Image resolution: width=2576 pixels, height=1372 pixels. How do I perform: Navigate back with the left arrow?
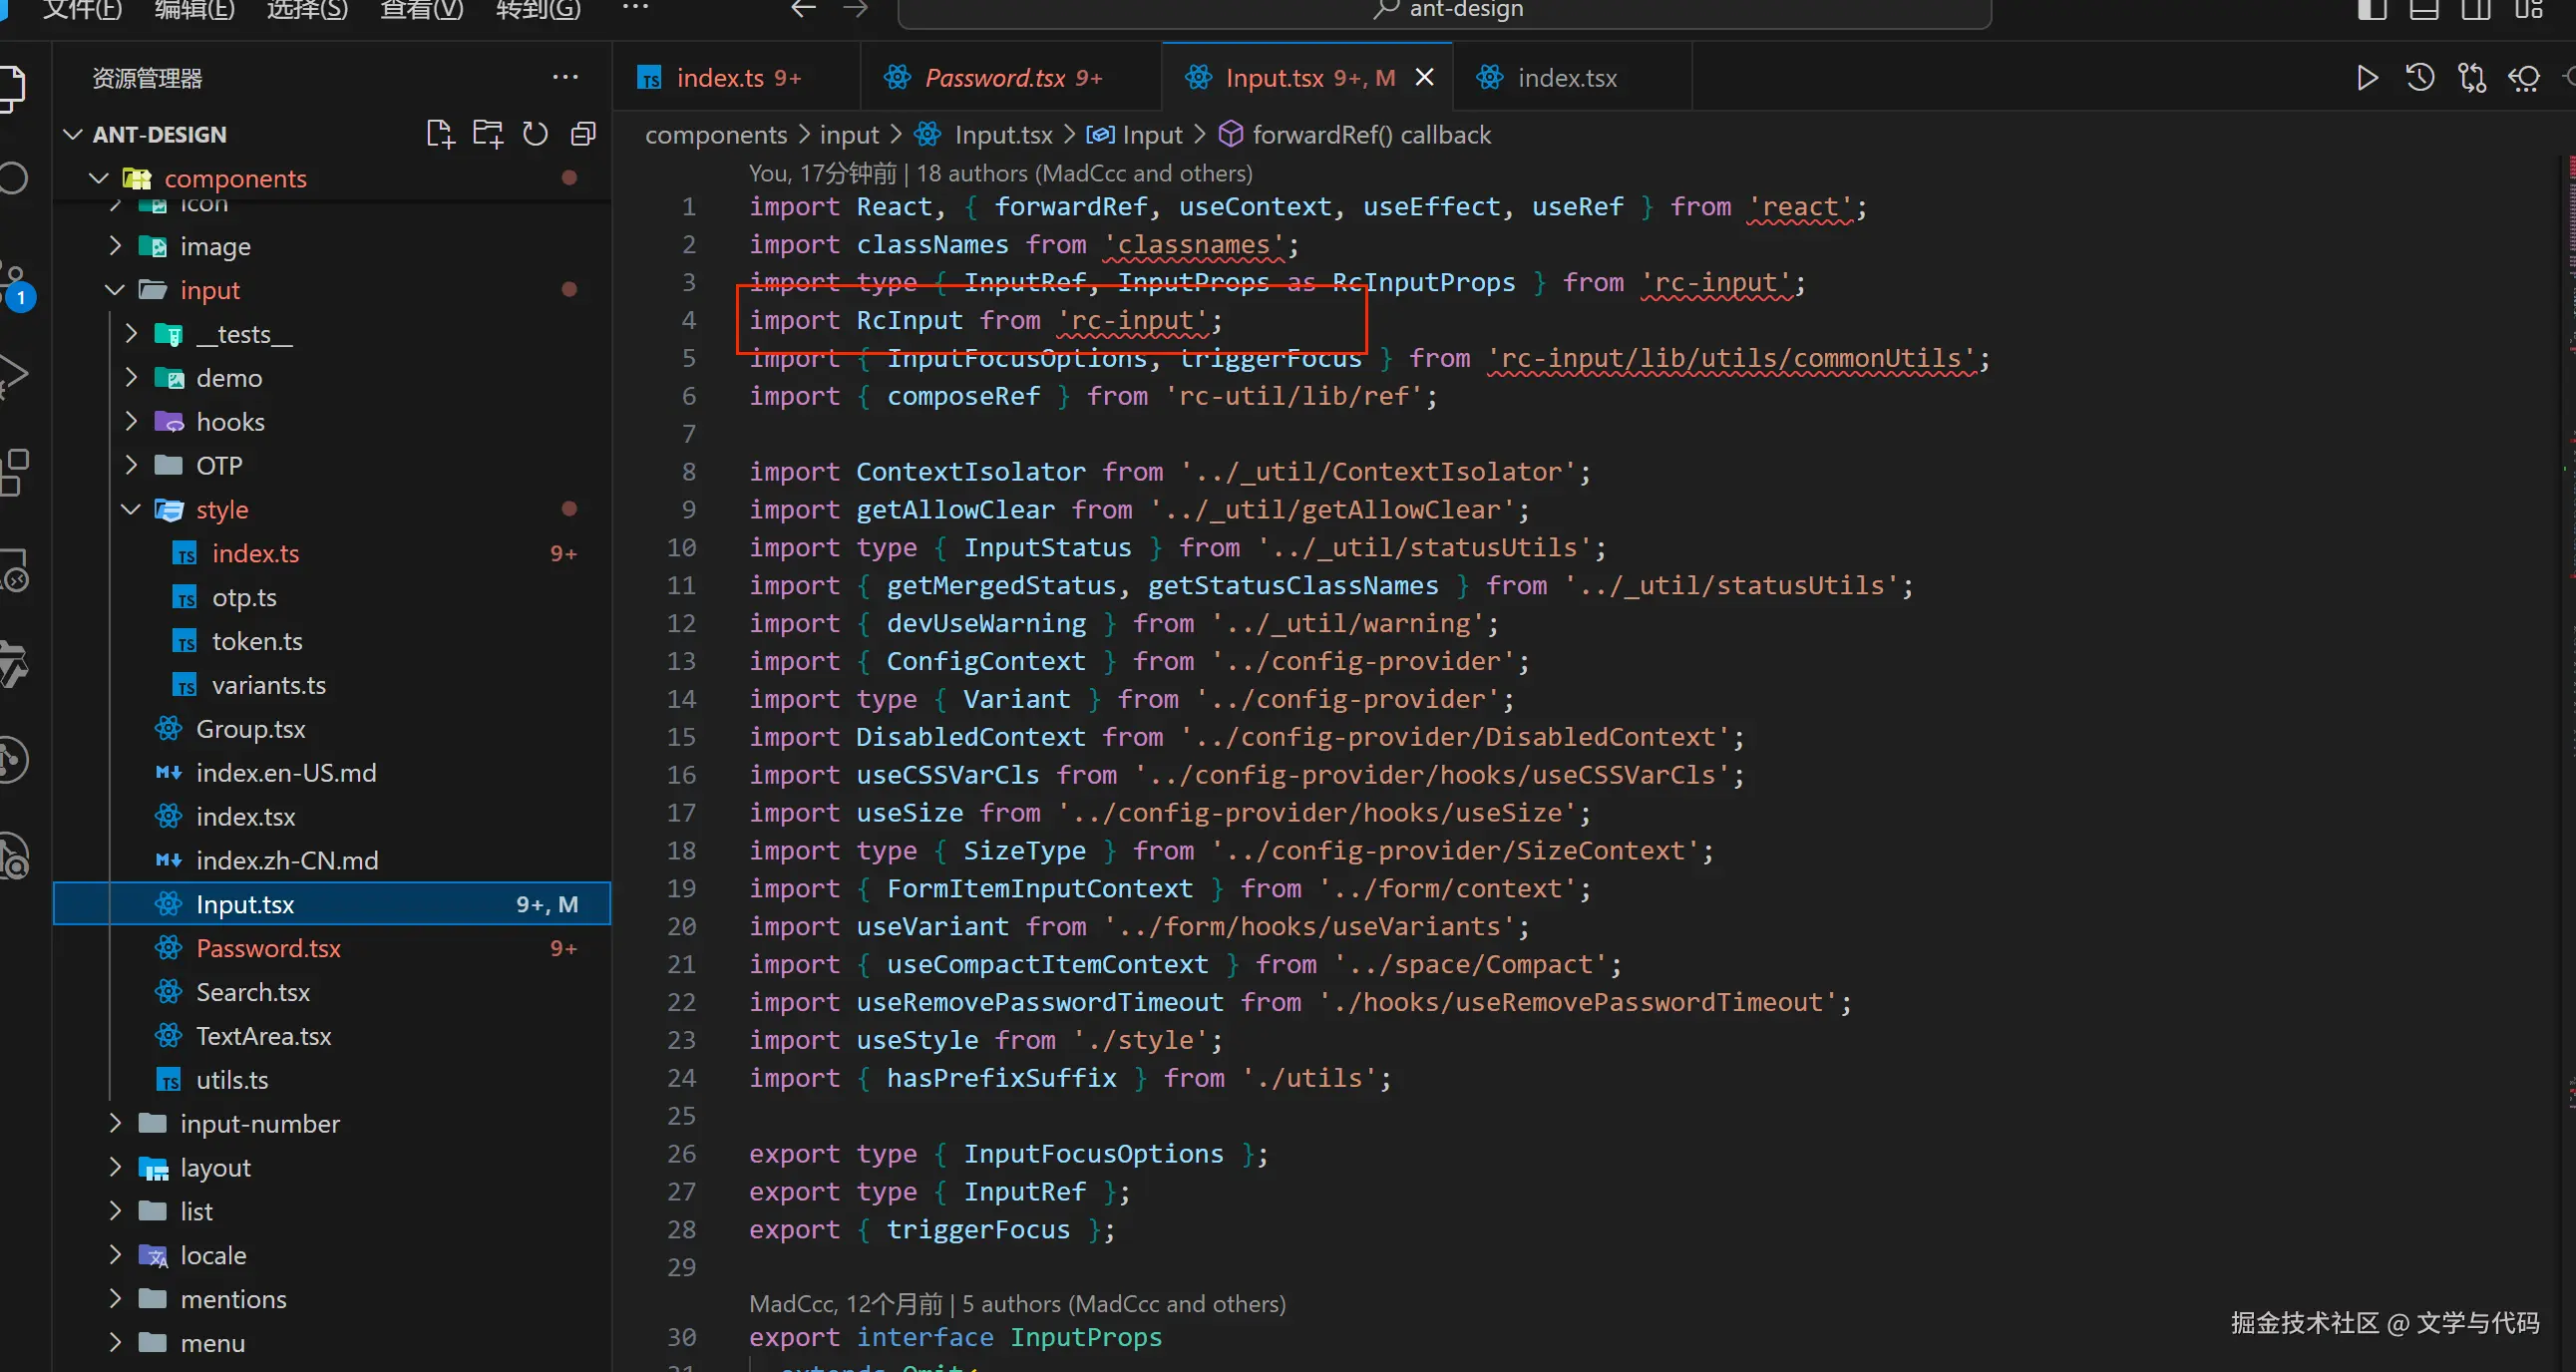tap(803, 10)
